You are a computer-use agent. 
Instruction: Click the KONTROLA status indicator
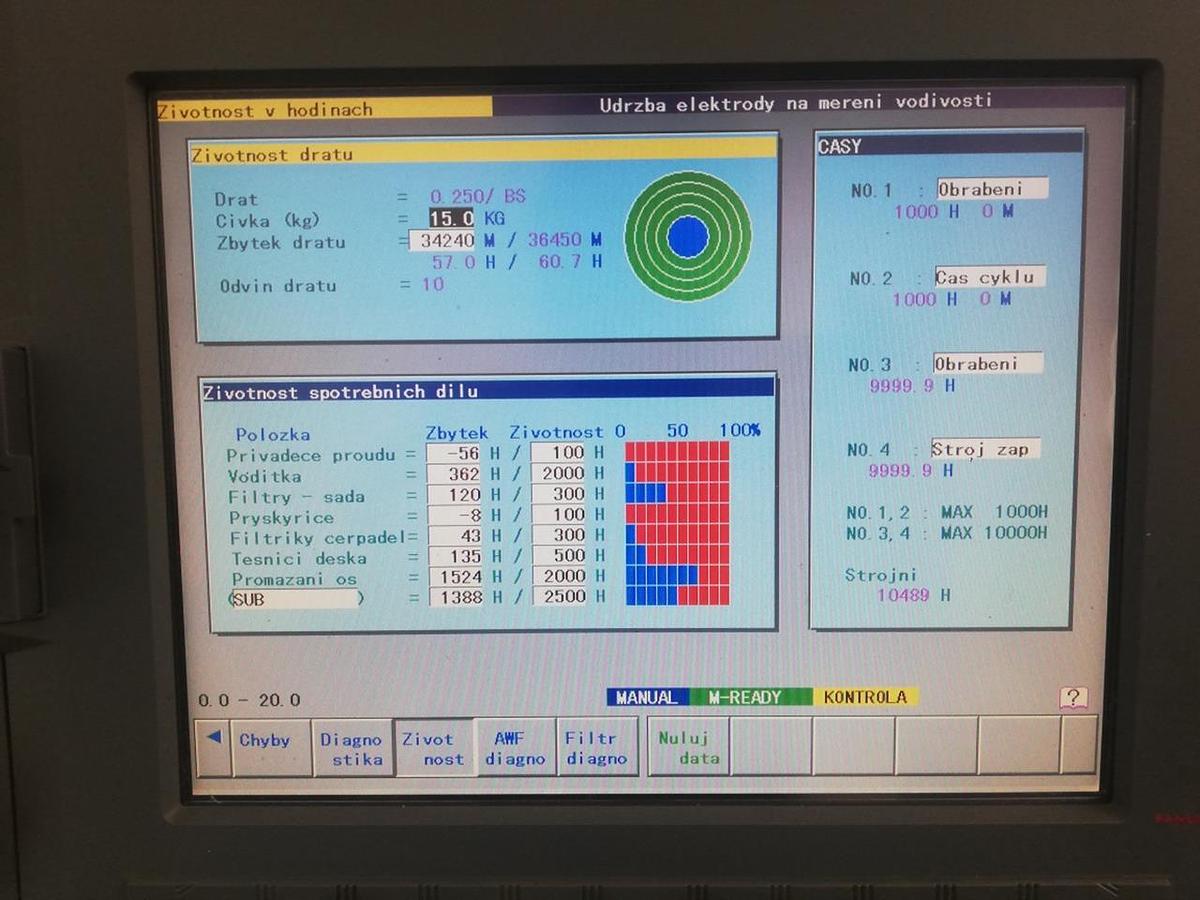[x=865, y=697]
